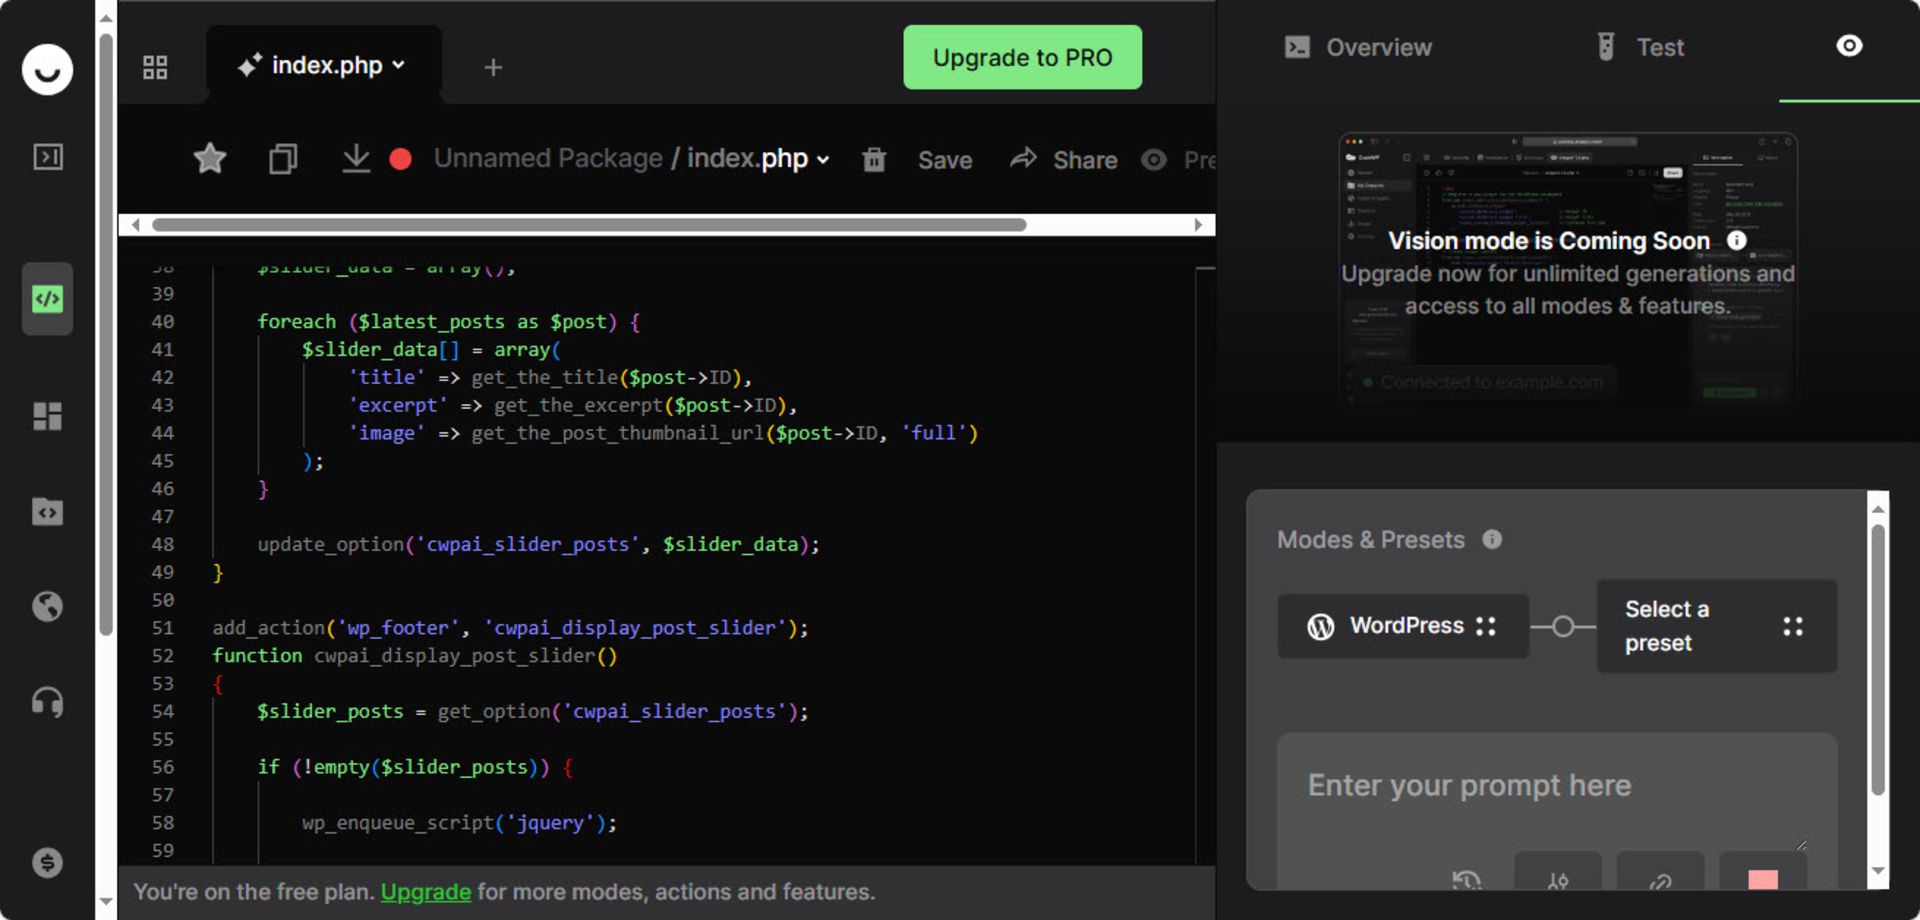The height and width of the screenshot is (920, 1920).
Task: Favorite the snippet with star icon
Action: coord(210,158)
